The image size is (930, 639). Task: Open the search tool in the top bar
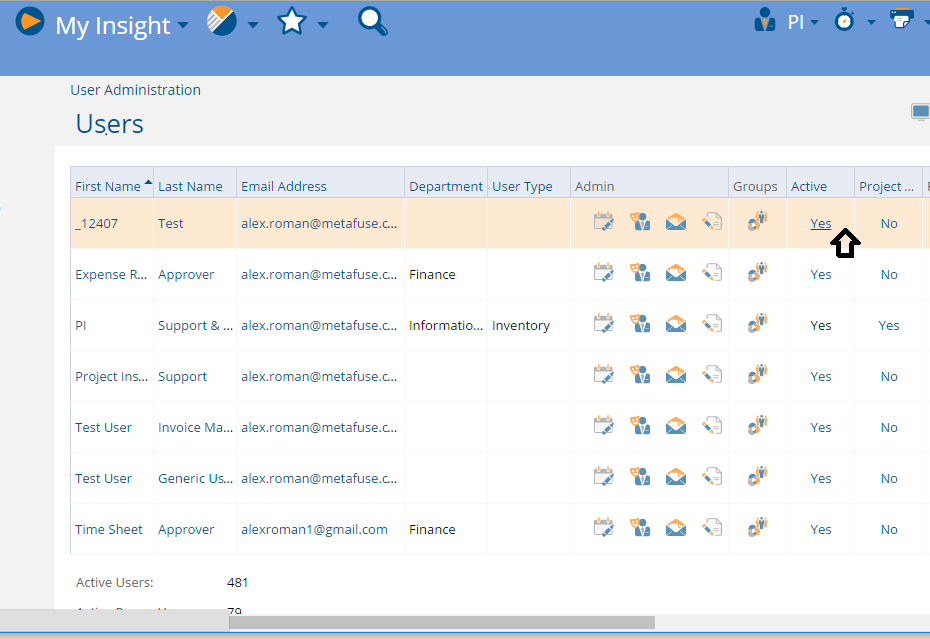371,21
